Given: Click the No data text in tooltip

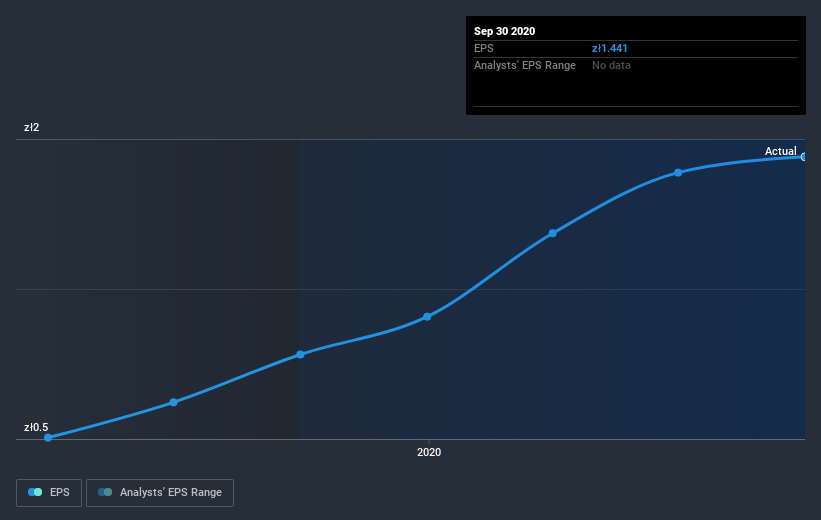Looking at the screenshot, I should tap(611, 65).
